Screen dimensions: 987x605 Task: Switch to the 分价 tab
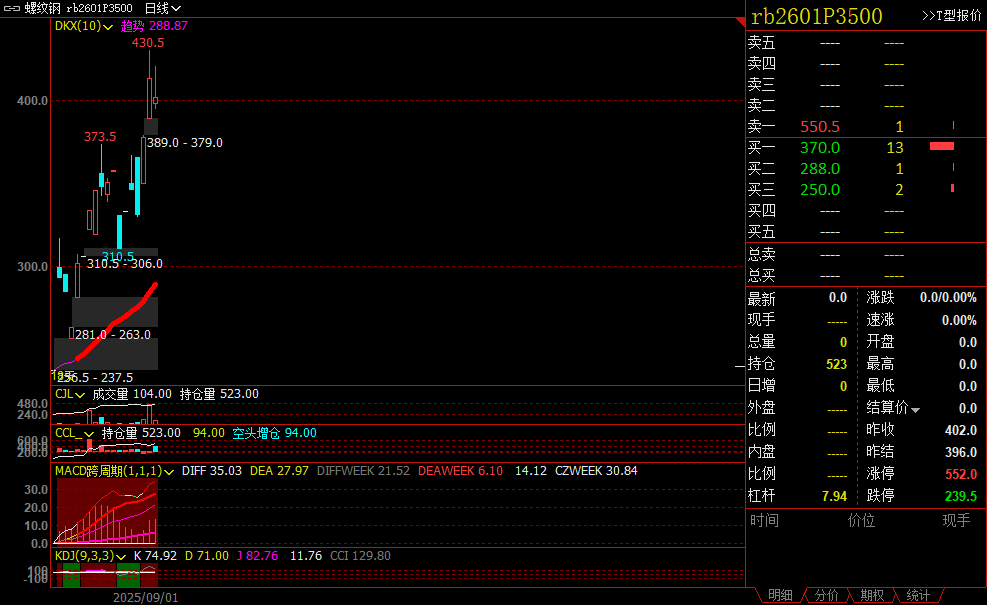[826, 595]
